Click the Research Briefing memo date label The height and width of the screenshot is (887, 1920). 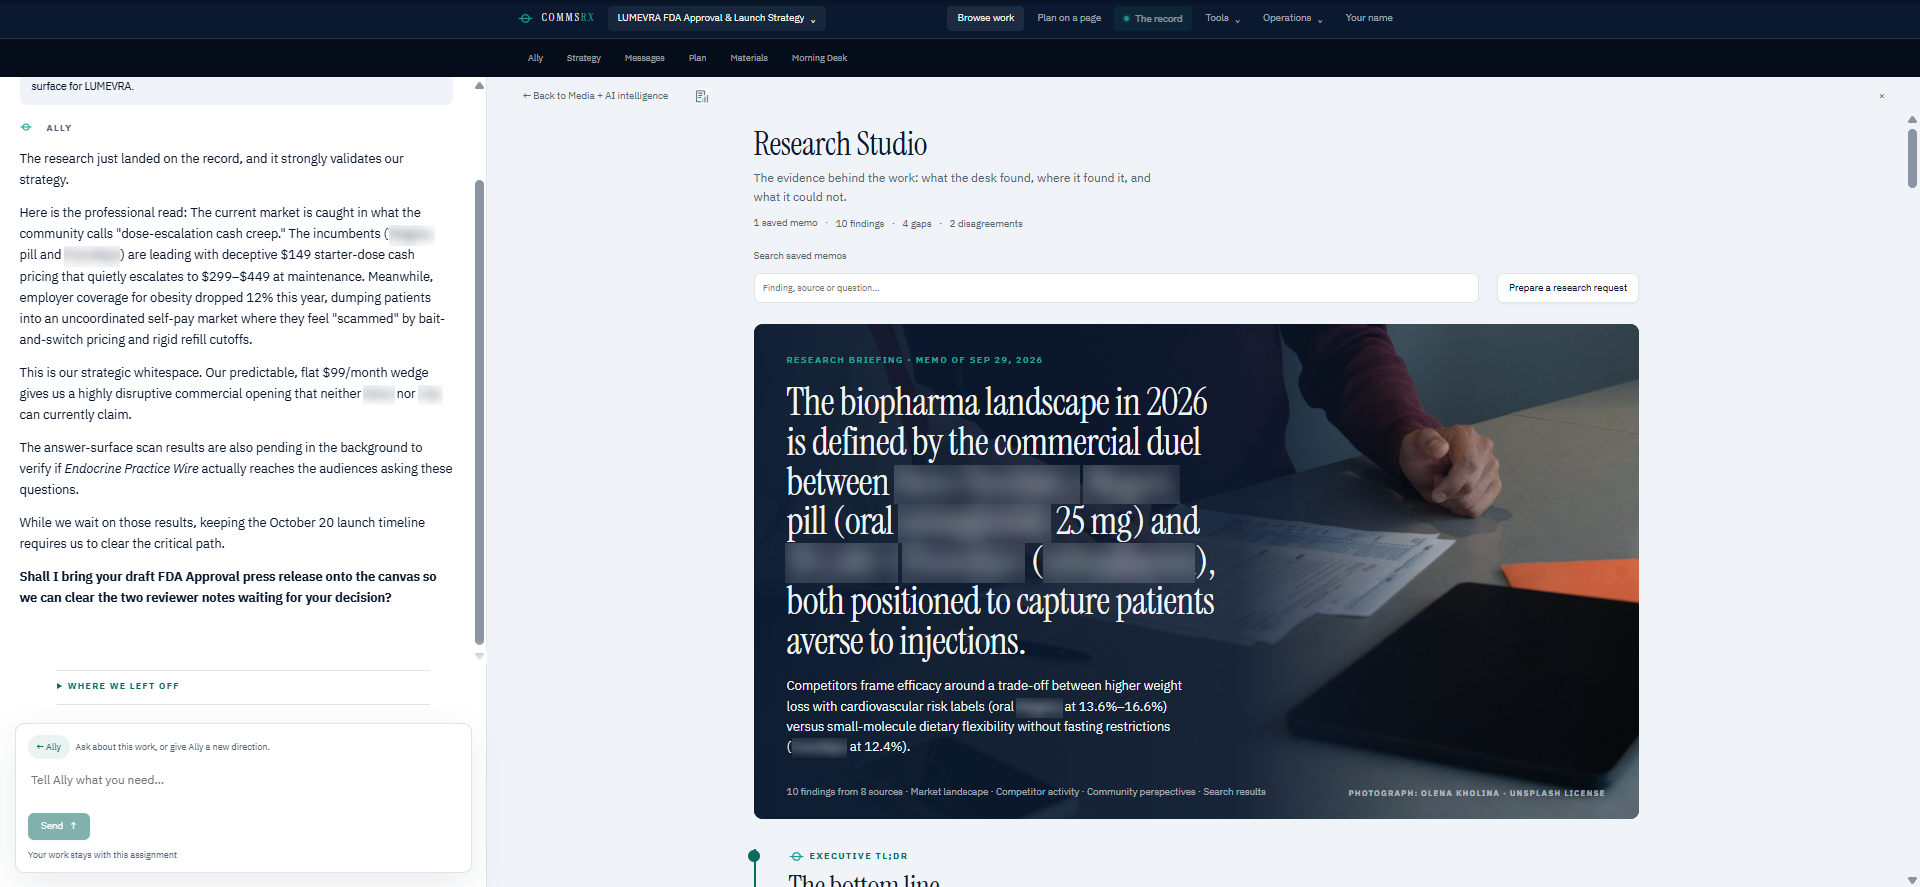click(914, 360)
